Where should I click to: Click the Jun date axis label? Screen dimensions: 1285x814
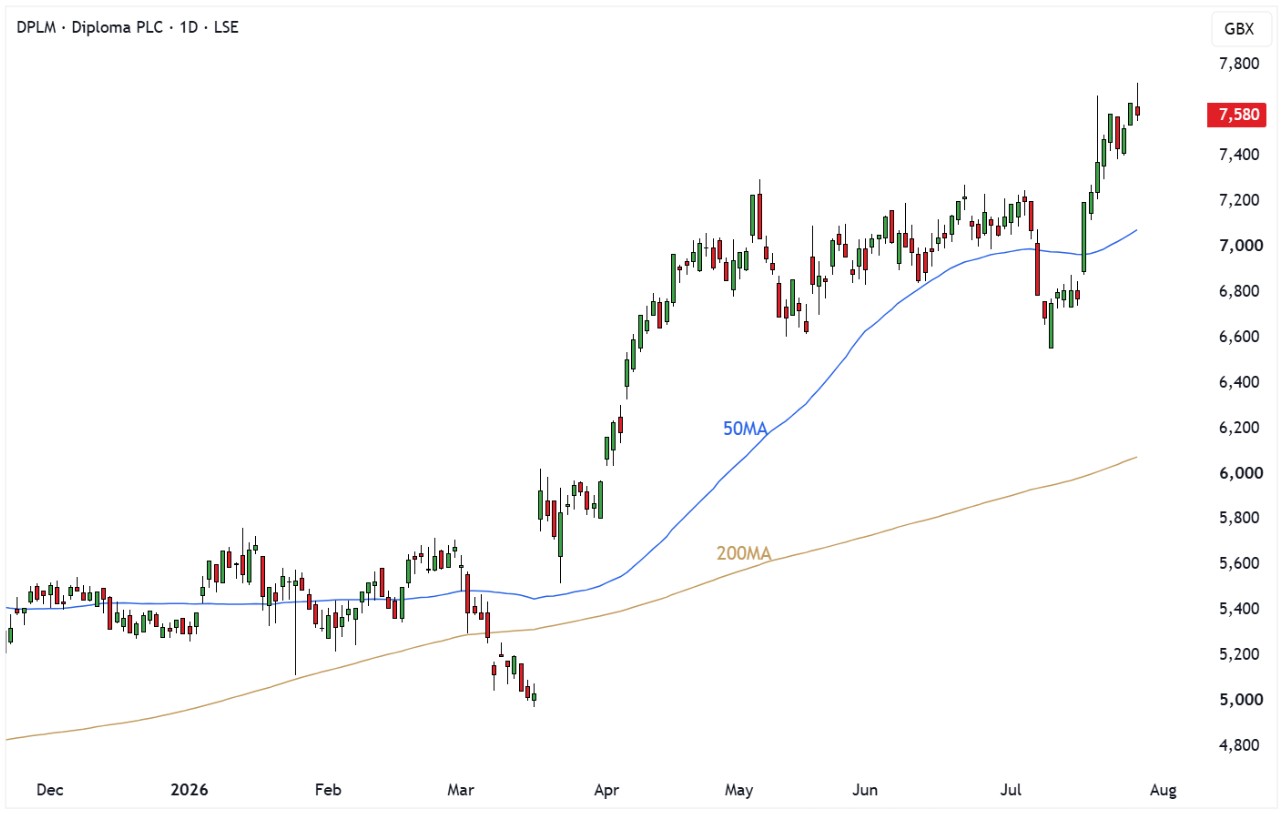pyautogui.click(x=865, y=790)
